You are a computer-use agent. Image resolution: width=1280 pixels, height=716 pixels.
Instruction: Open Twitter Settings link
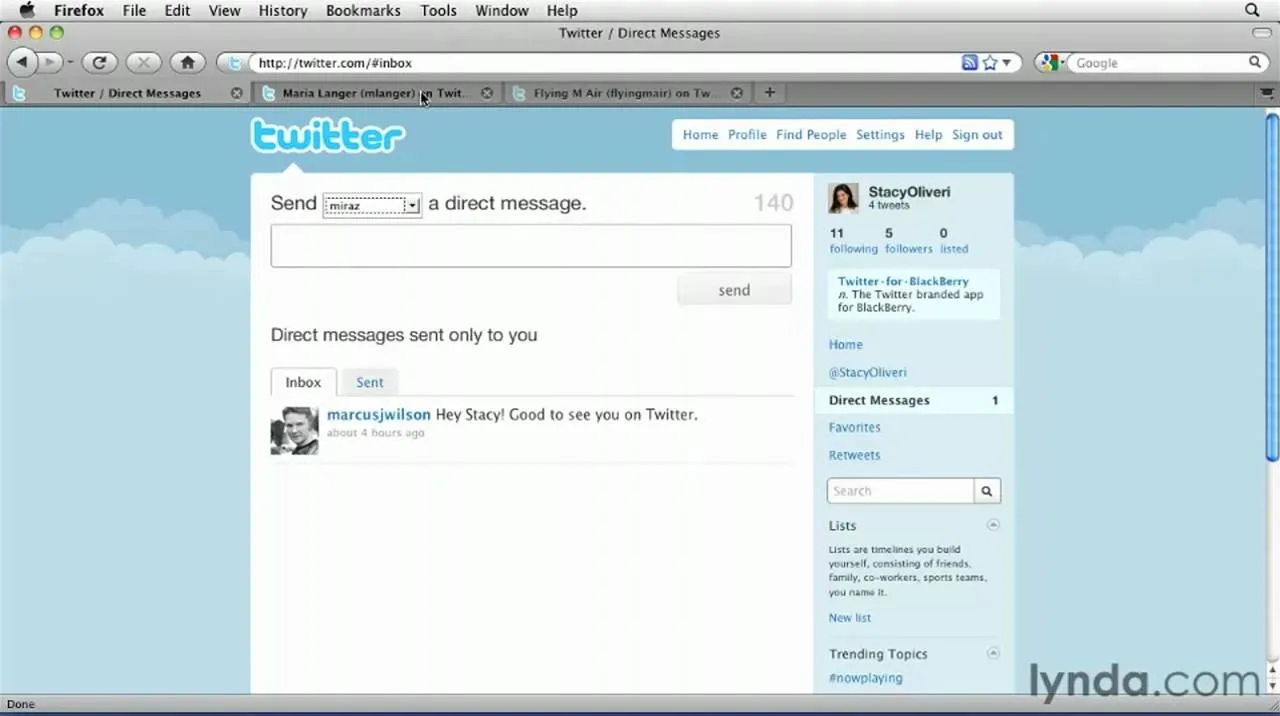pyautogui.click(x=880, y=135)
